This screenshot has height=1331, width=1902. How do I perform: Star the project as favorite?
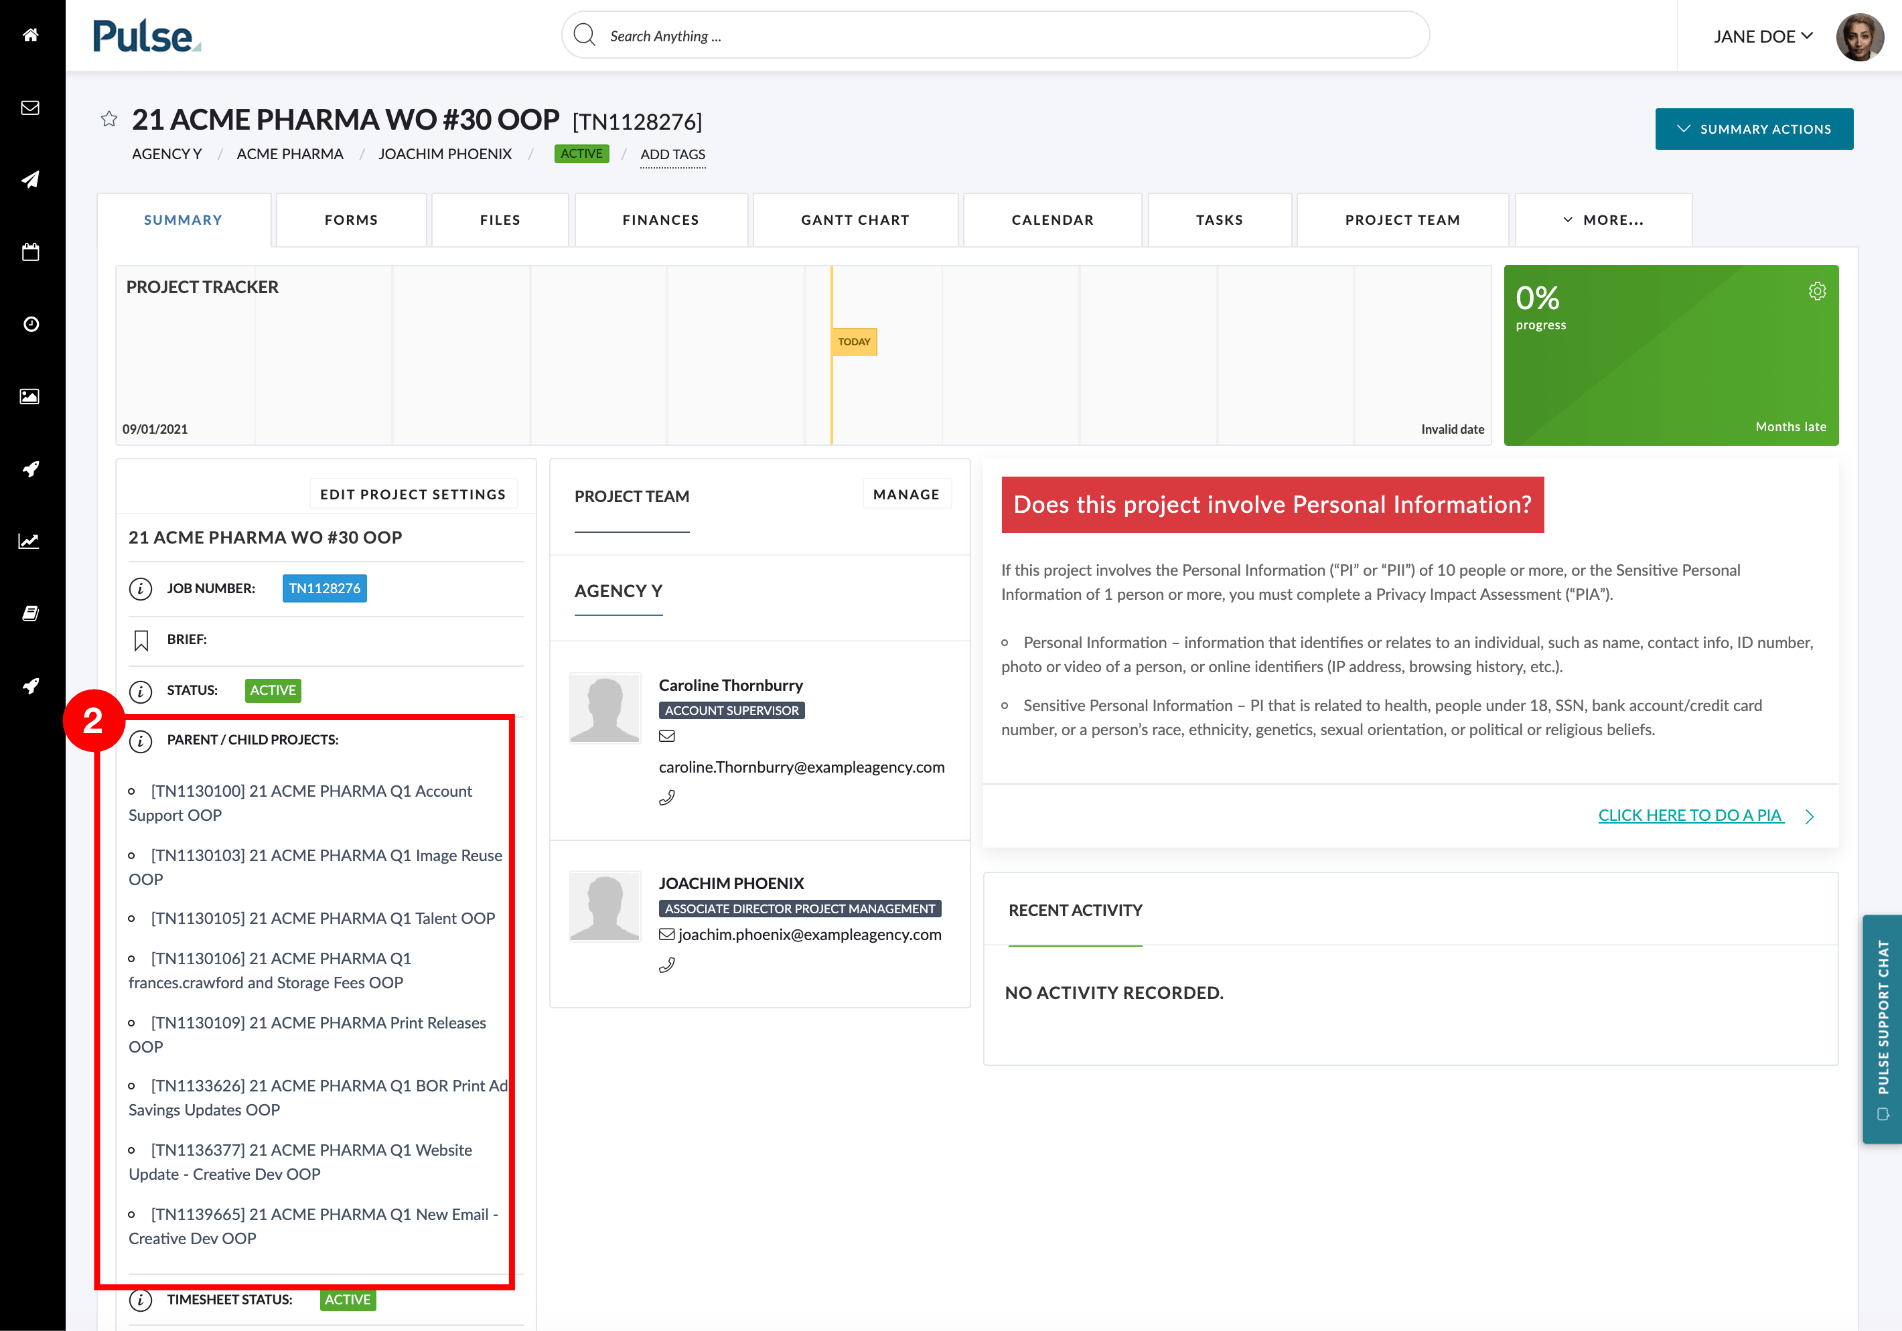click(109, 119)
